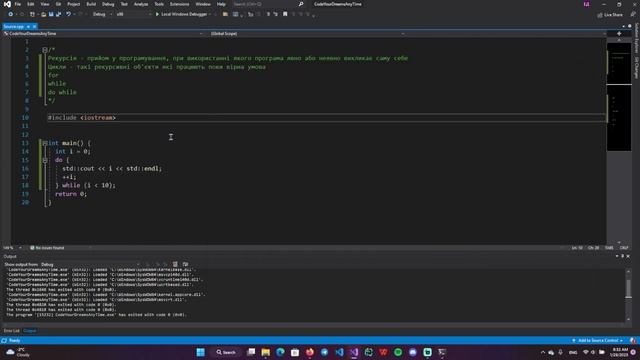Close the Output panel
Viewport: 640px width, 360px height.
point(628,256)
